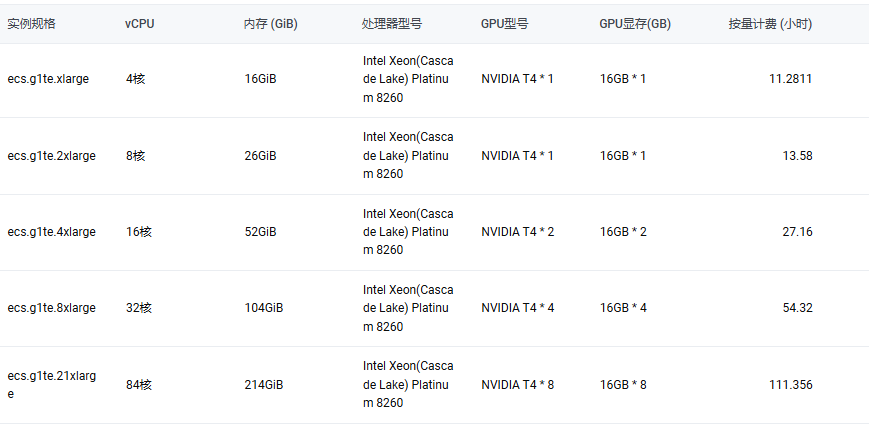Click the 16GB * 2 GPU memory cell

pos(623,232)
